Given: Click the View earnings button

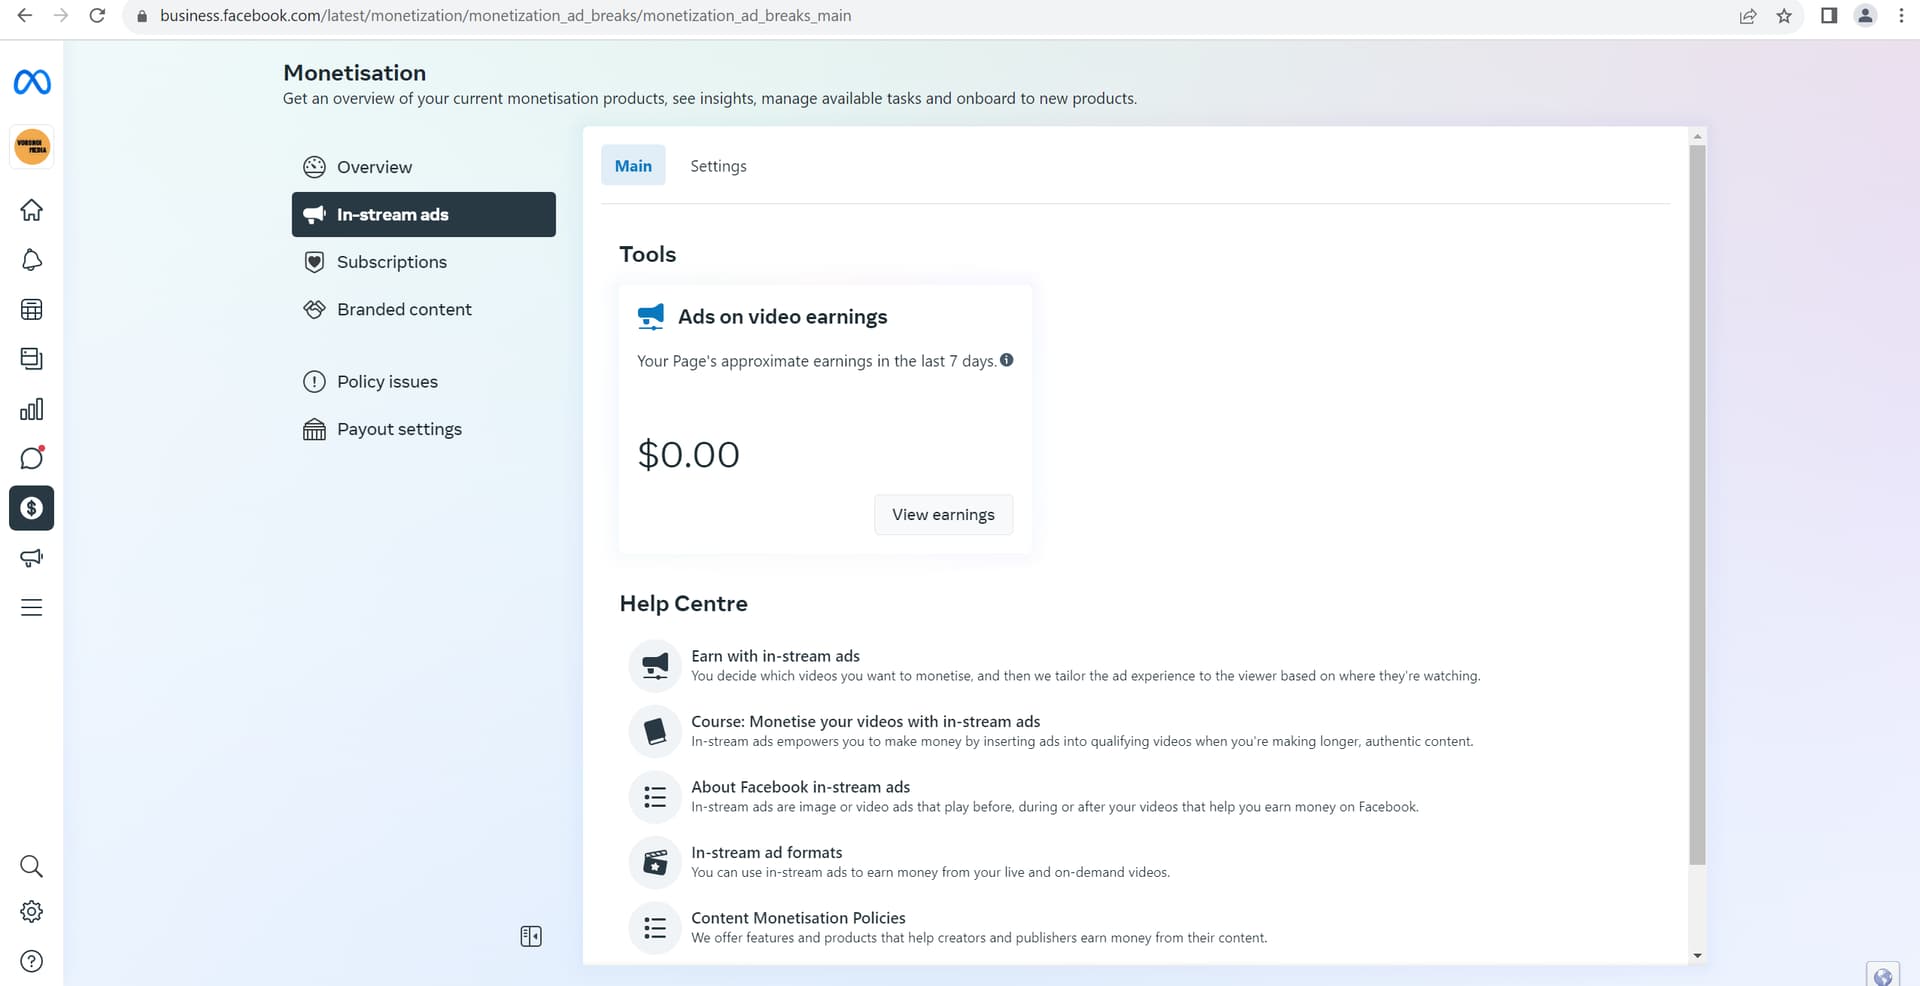Looking at the screenshot, I should coord(943,514).
